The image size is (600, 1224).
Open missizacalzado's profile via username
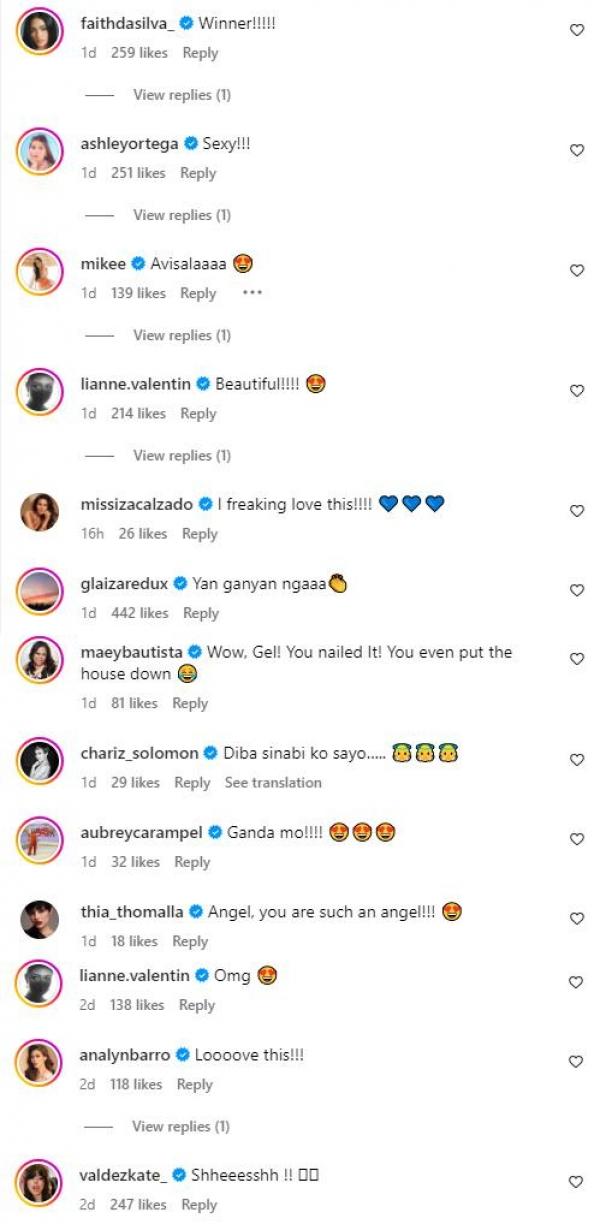pyautogui.click(x=136, y=504)
